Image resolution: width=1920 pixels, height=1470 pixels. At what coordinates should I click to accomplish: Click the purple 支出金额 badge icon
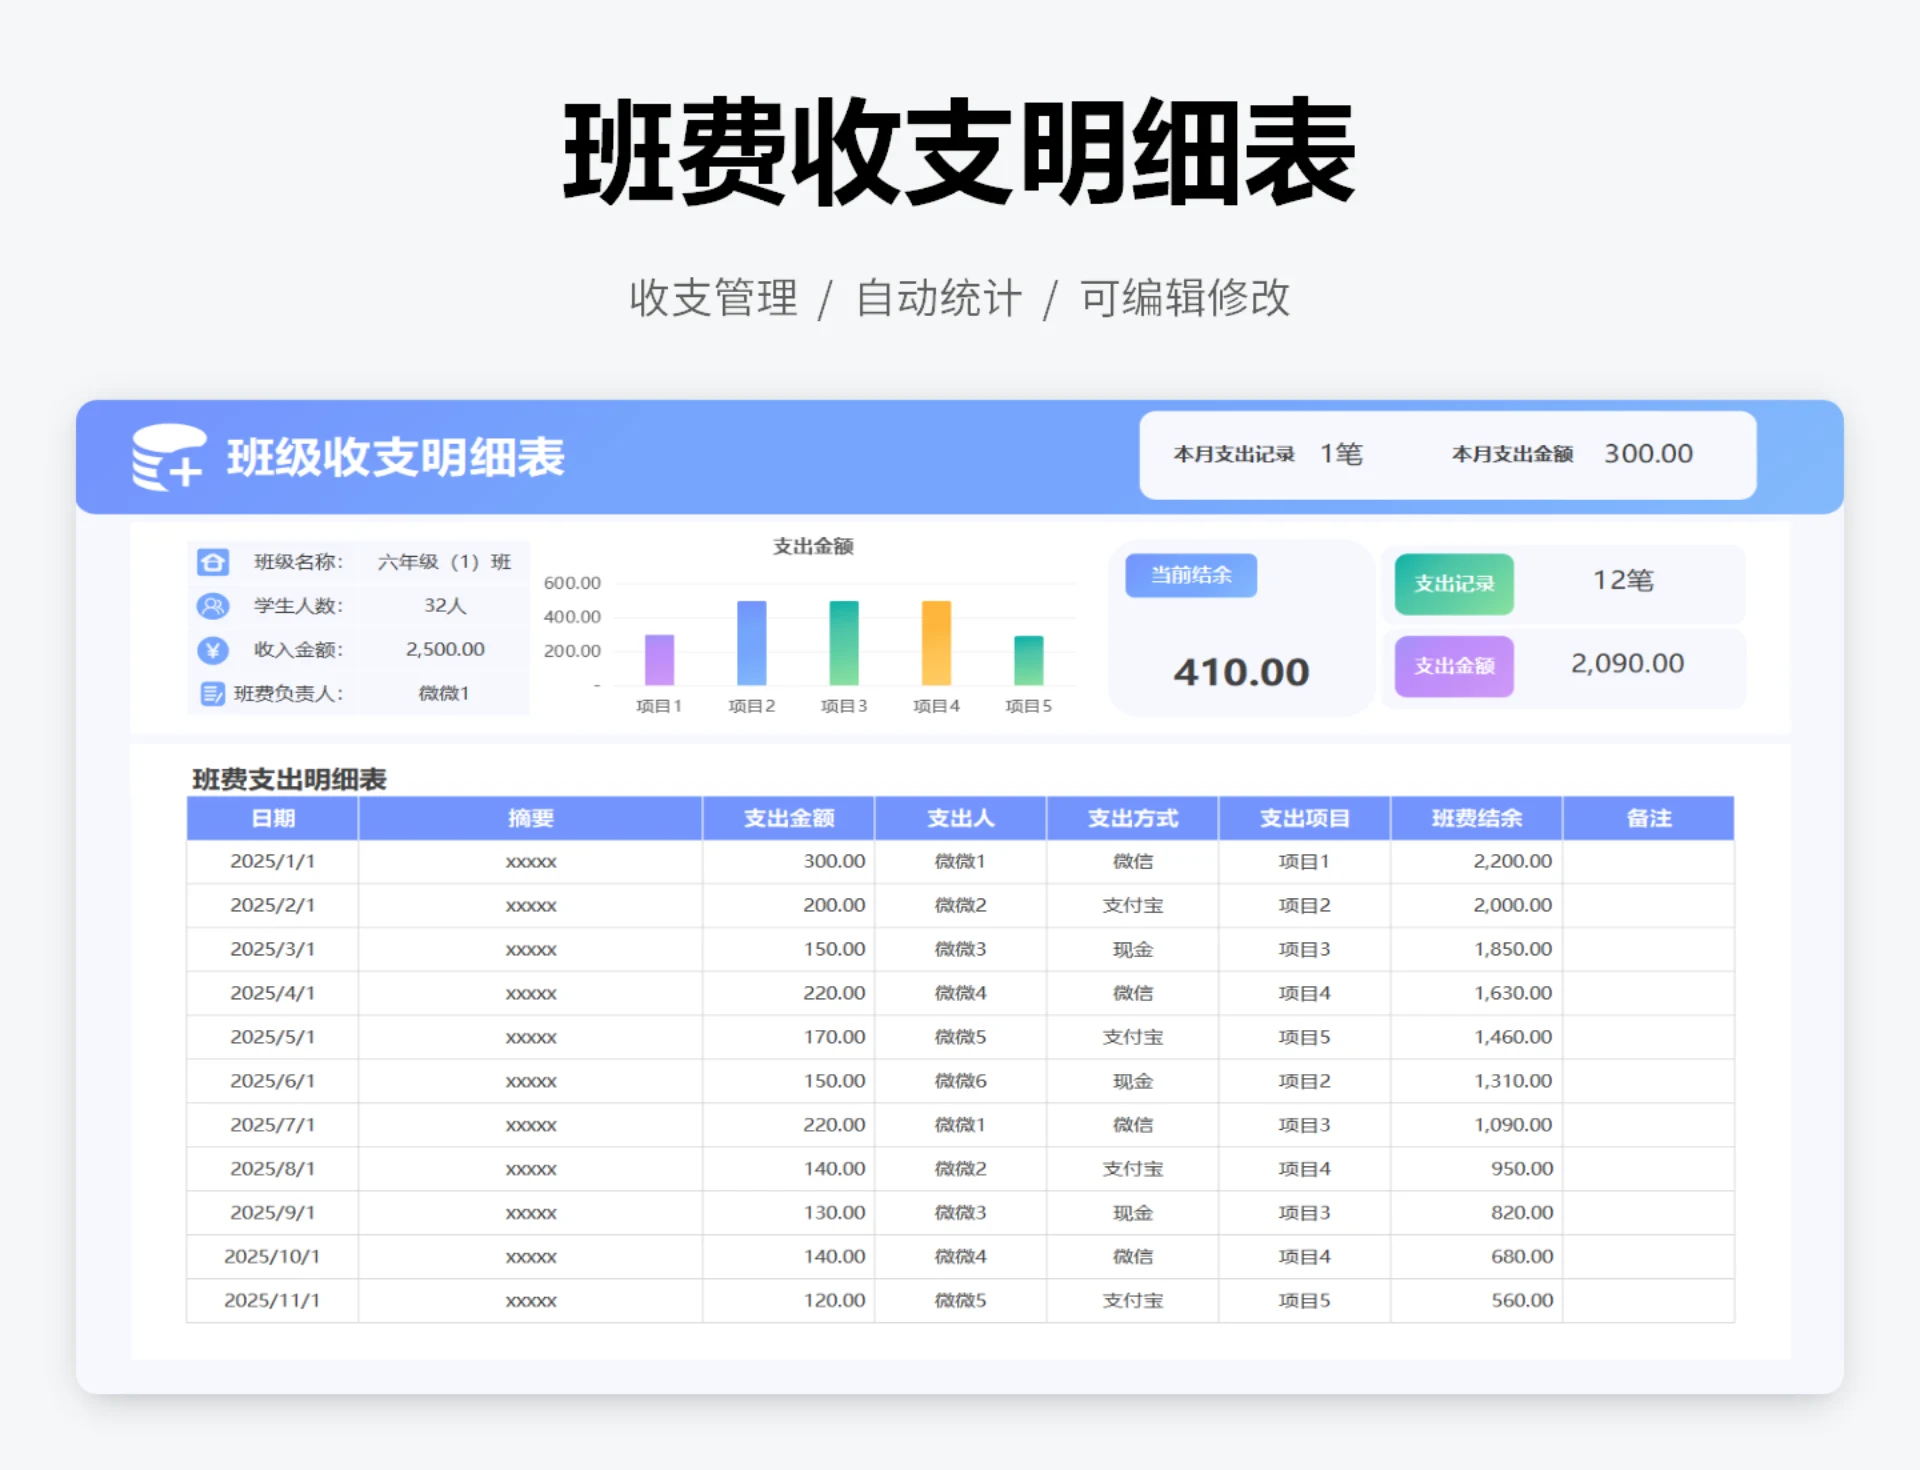[1452, 666]
